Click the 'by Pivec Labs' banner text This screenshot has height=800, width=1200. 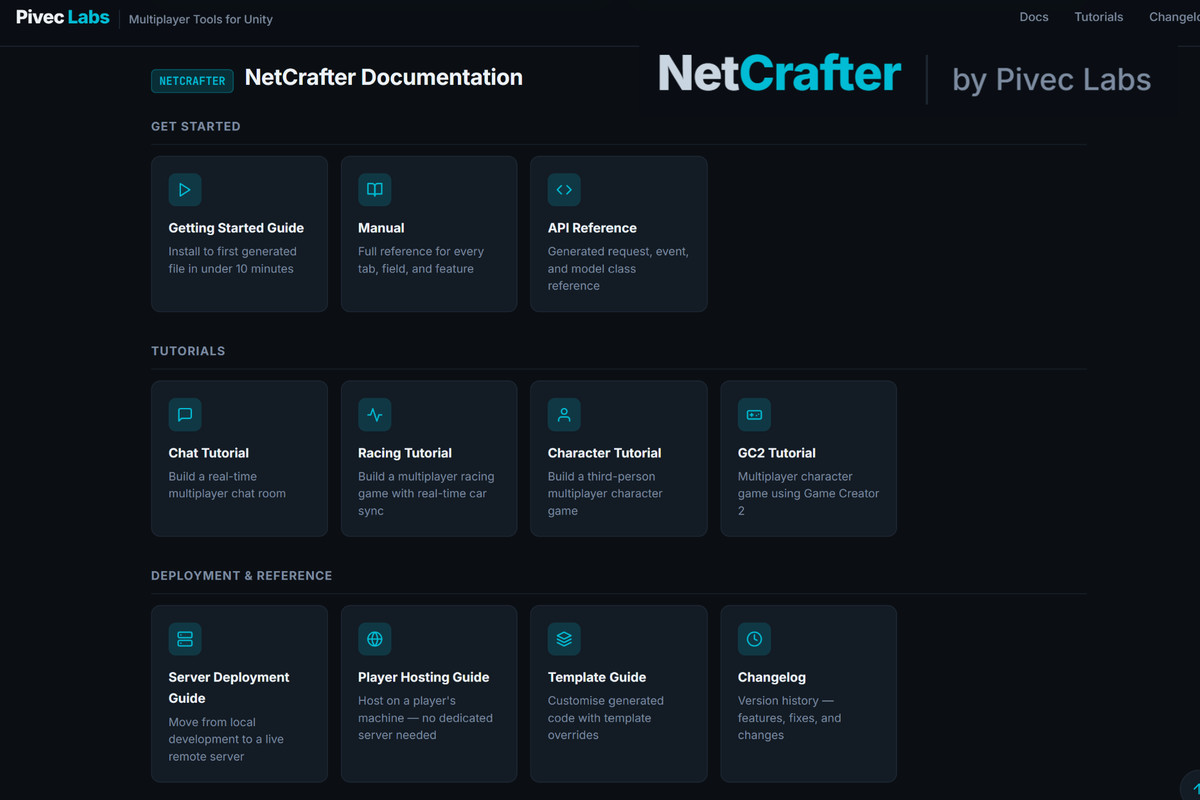[1051, 80]
